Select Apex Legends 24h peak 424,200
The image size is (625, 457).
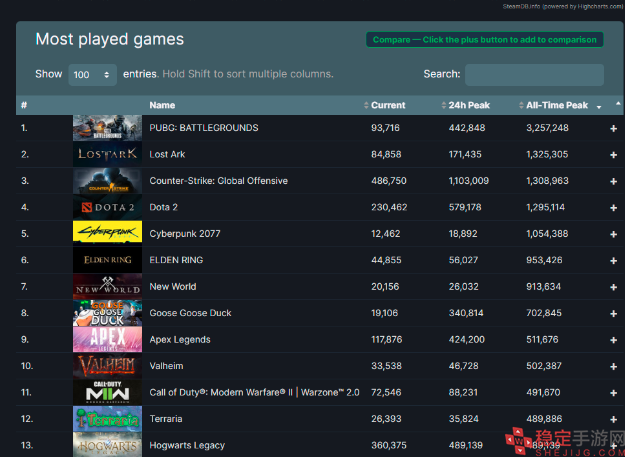point(466,339)
